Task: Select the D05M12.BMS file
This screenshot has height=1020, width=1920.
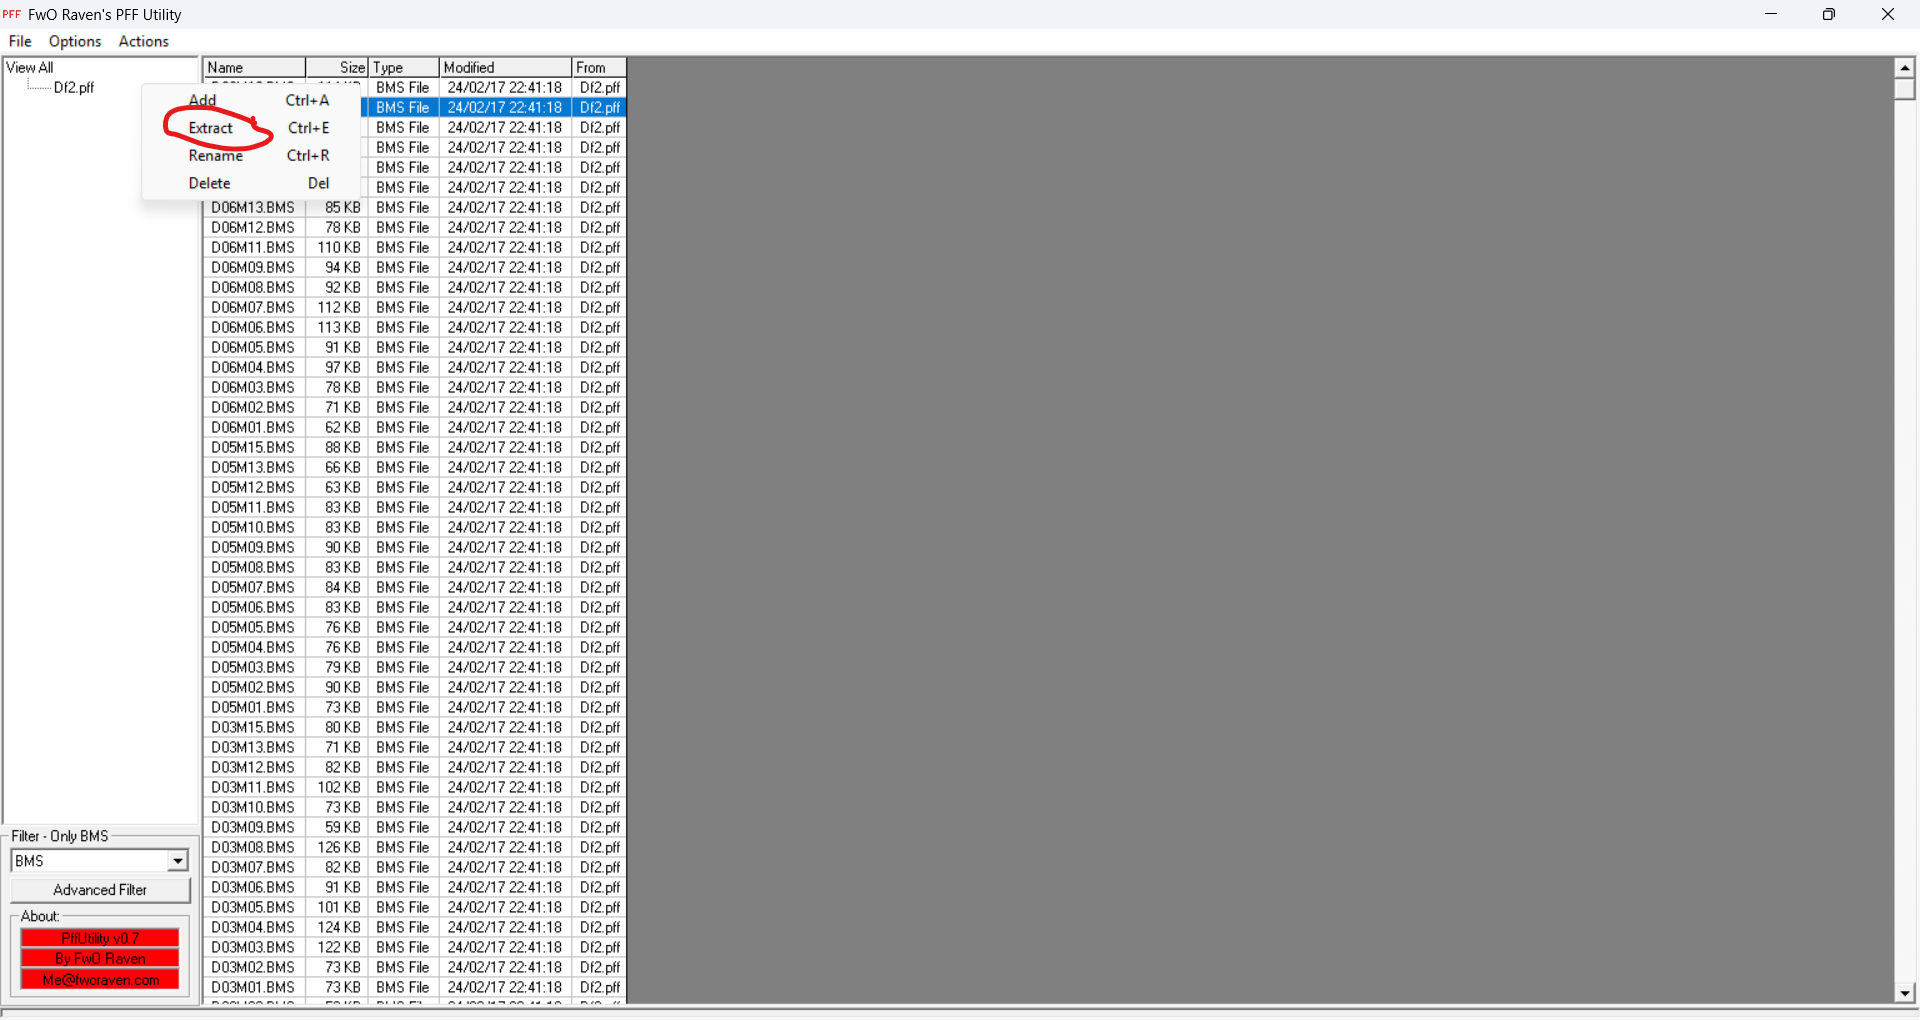Action: pos(253,487)
